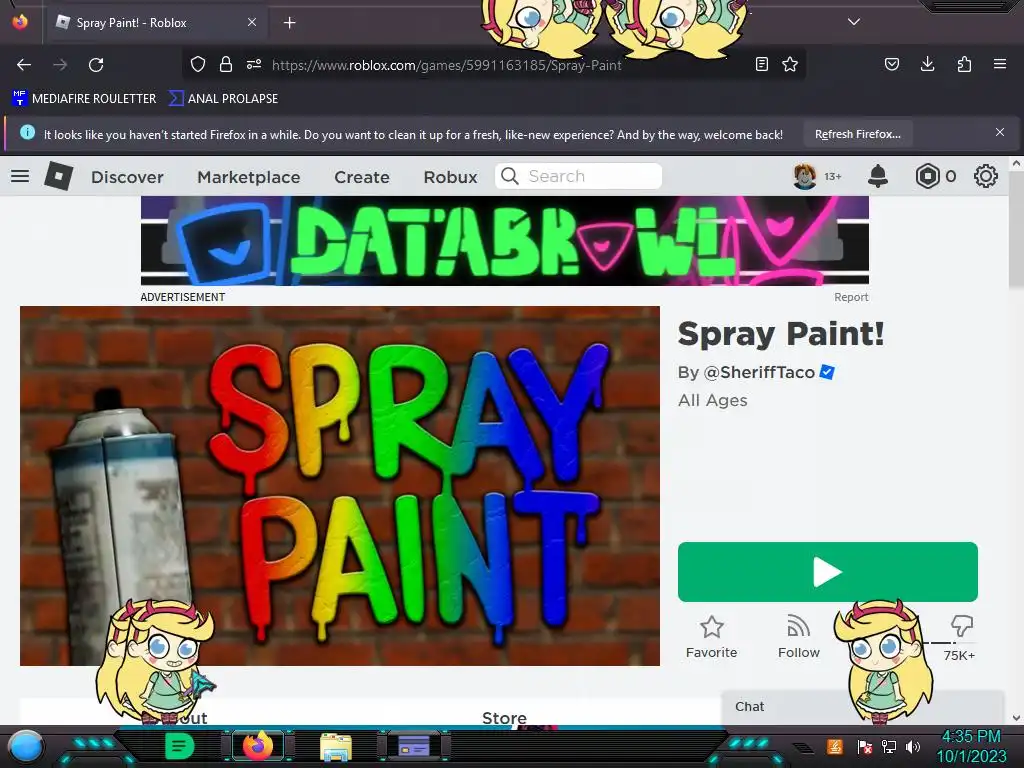Open tracking protection shield icon
Image resolution: width=1024 pixels, height=768 pixels.
point(198,64)
